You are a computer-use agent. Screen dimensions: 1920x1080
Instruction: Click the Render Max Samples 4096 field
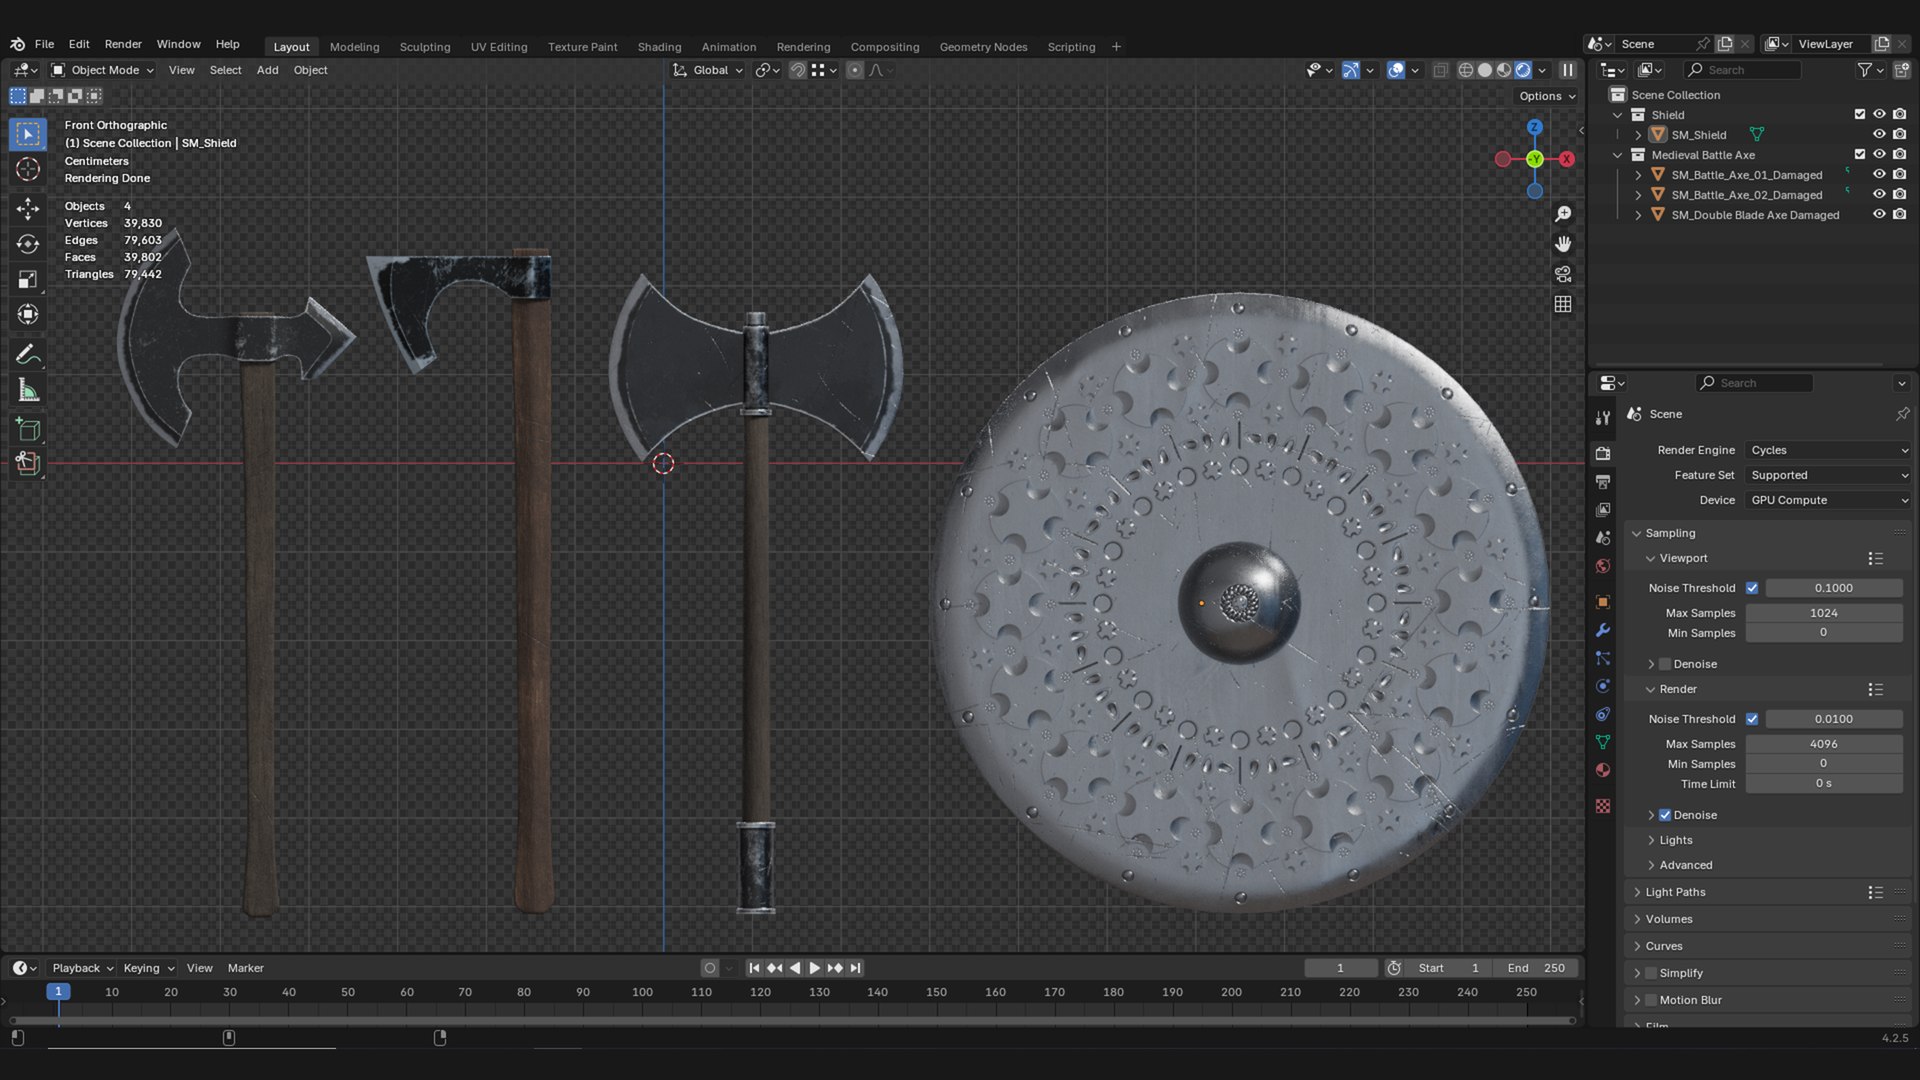1824,744
